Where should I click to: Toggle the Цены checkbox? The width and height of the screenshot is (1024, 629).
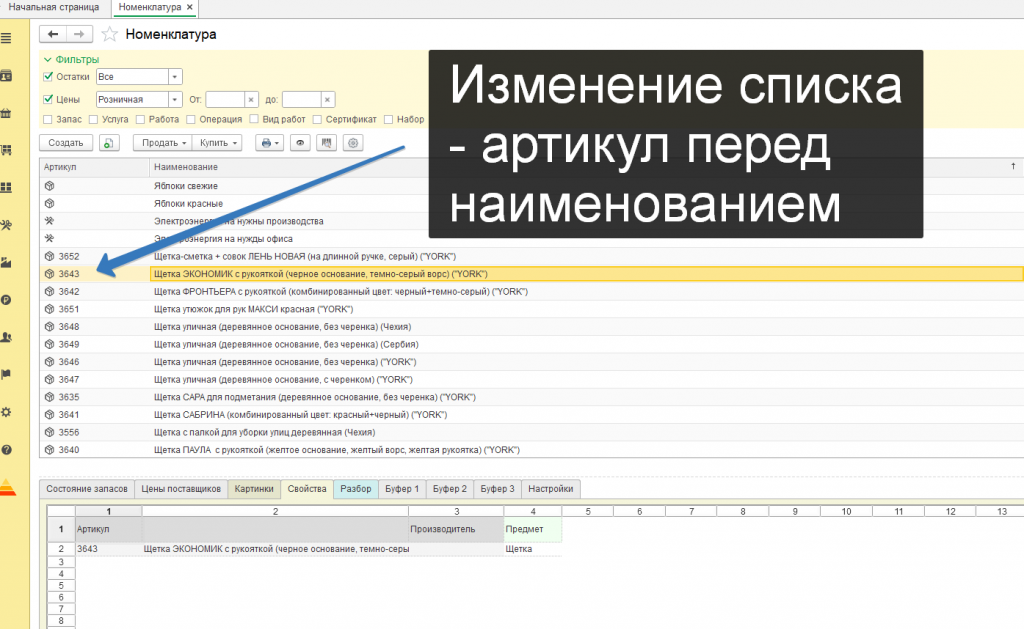(48, 99)
